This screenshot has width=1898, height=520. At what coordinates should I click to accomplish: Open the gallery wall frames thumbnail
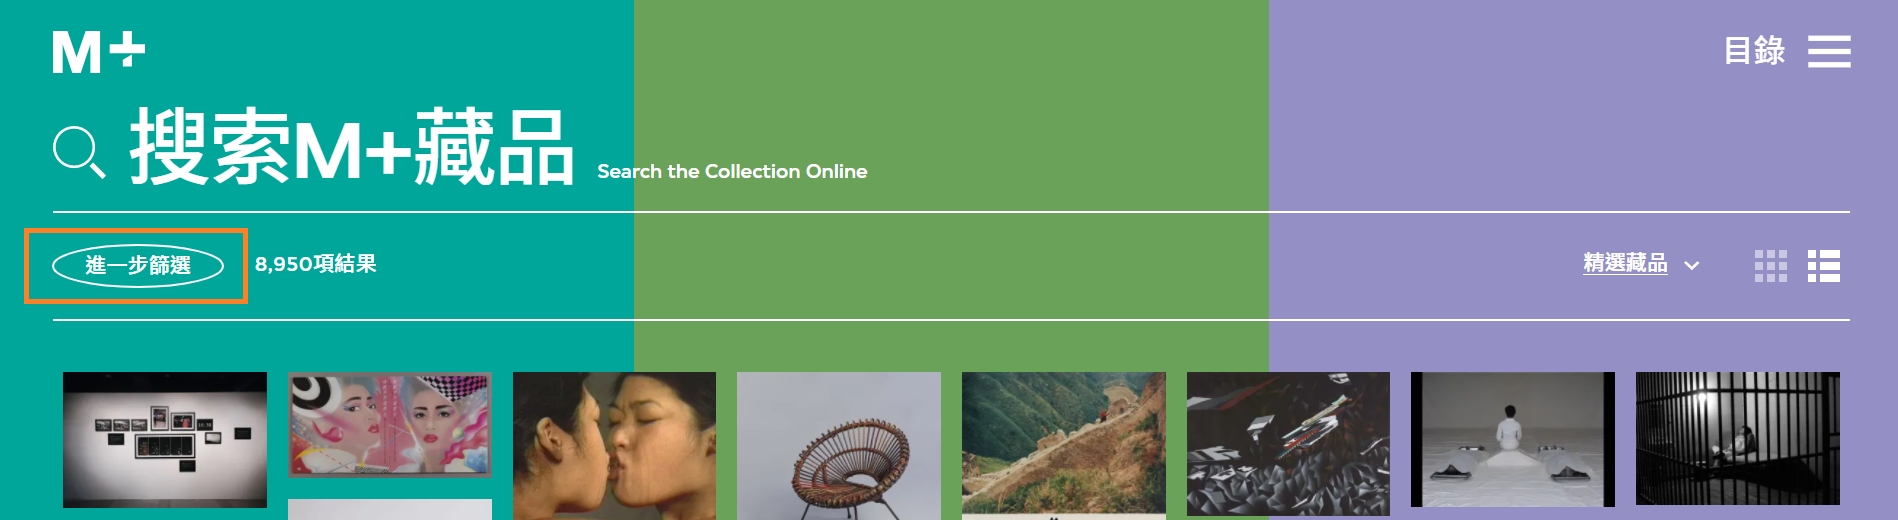pyautogui.click(x=165, y=440)
